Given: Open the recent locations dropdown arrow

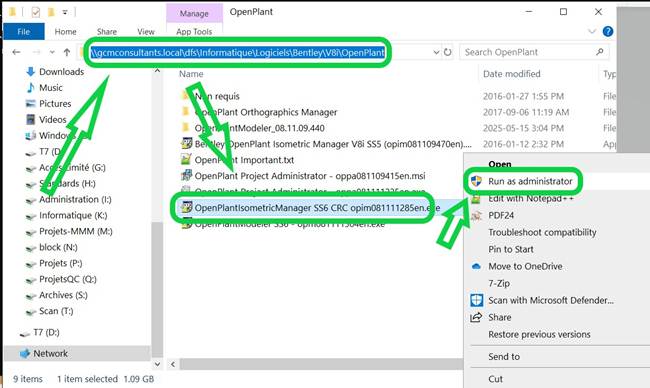Looking at the screenshot, I should (x=52, y=52).
